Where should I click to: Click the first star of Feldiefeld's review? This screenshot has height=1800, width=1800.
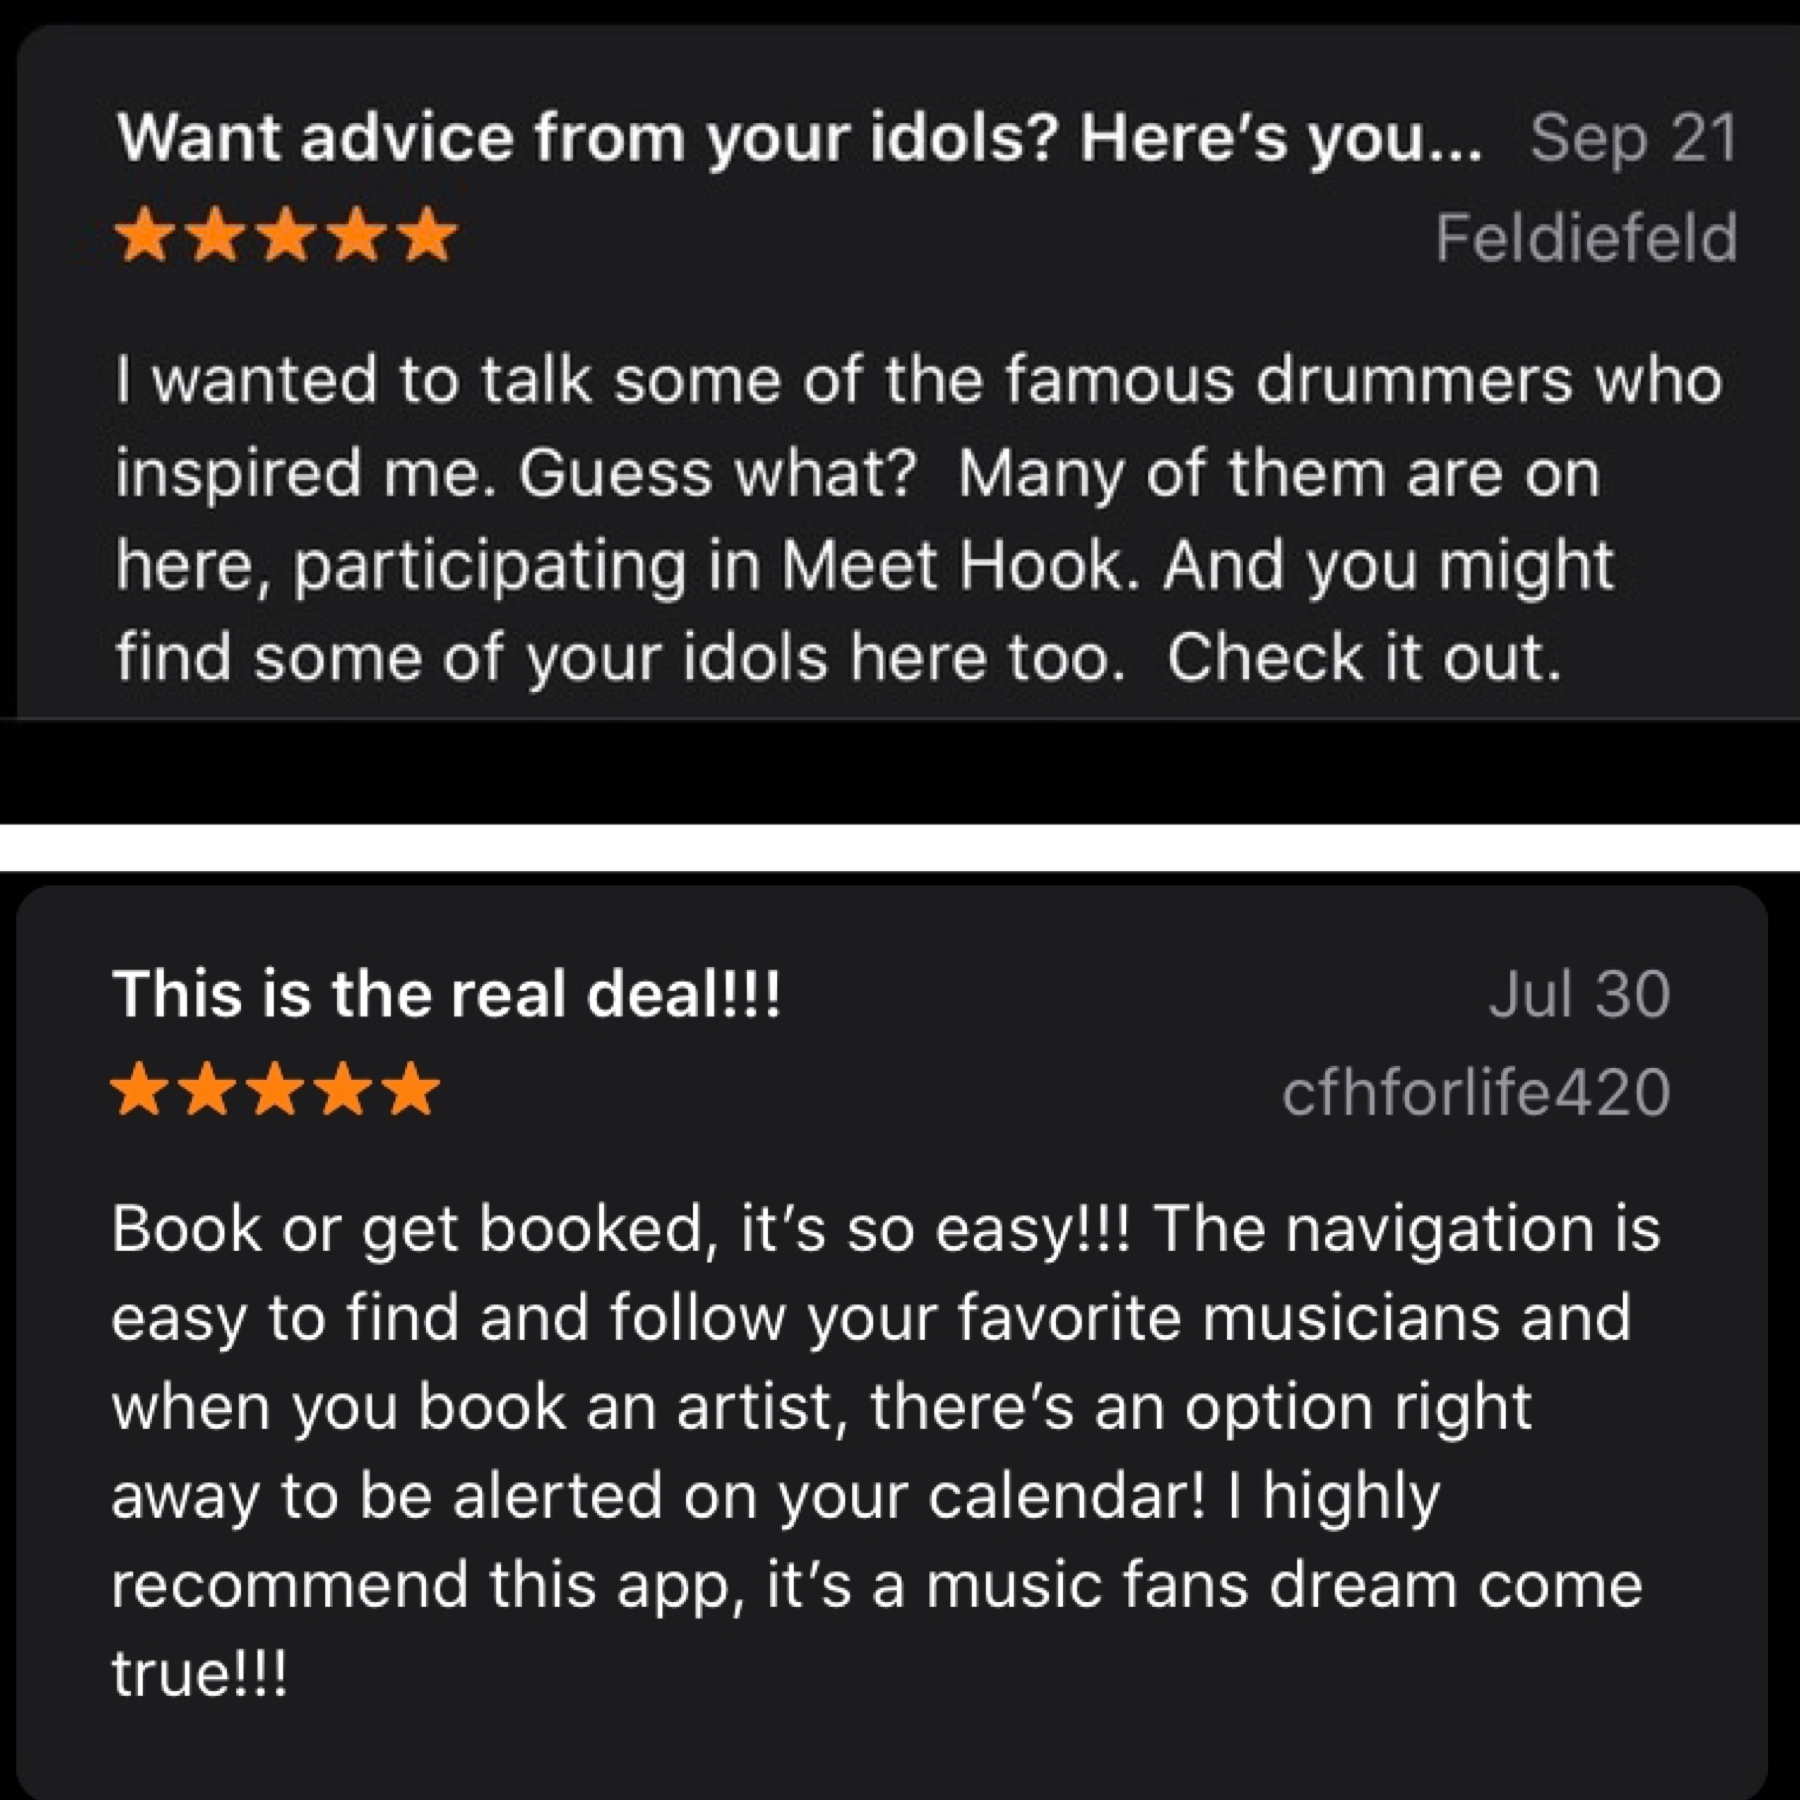(x=146, y=234)
